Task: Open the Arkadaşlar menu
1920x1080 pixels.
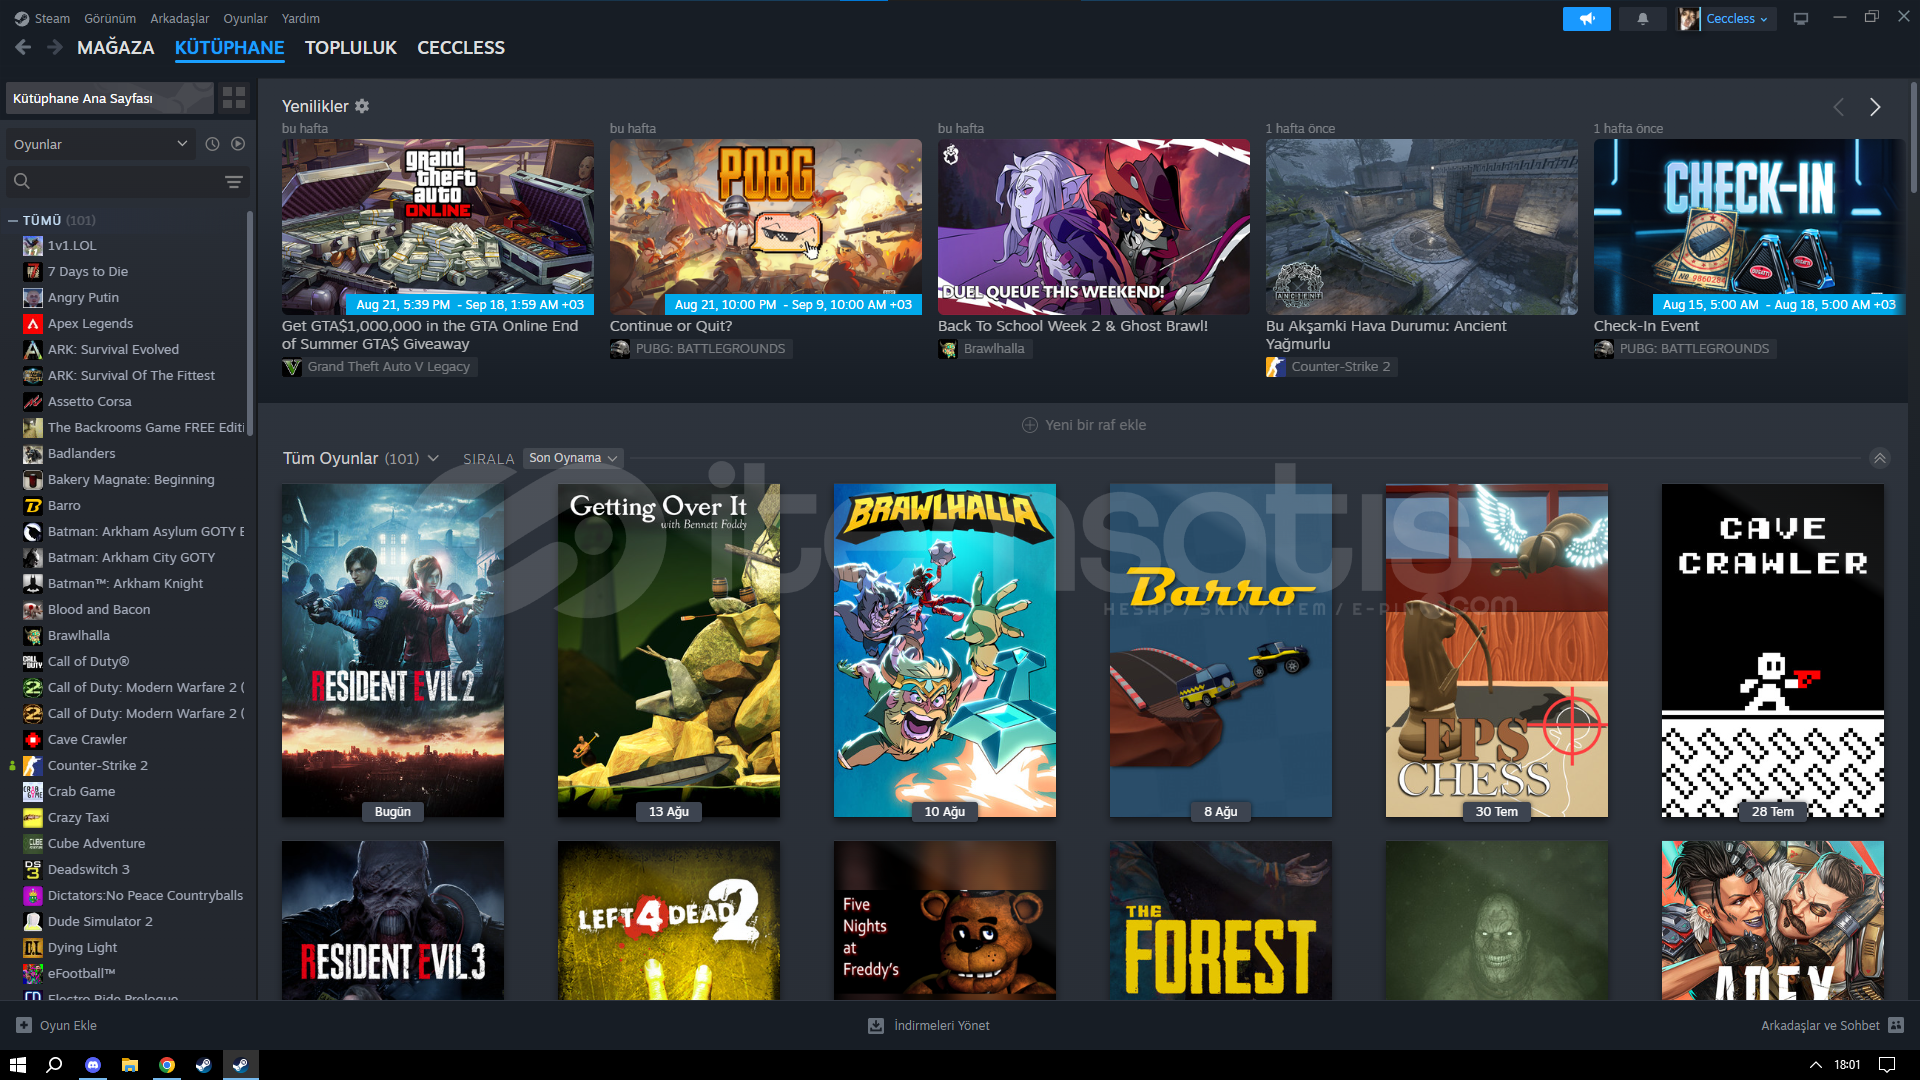Action: (x=180, y=18)
